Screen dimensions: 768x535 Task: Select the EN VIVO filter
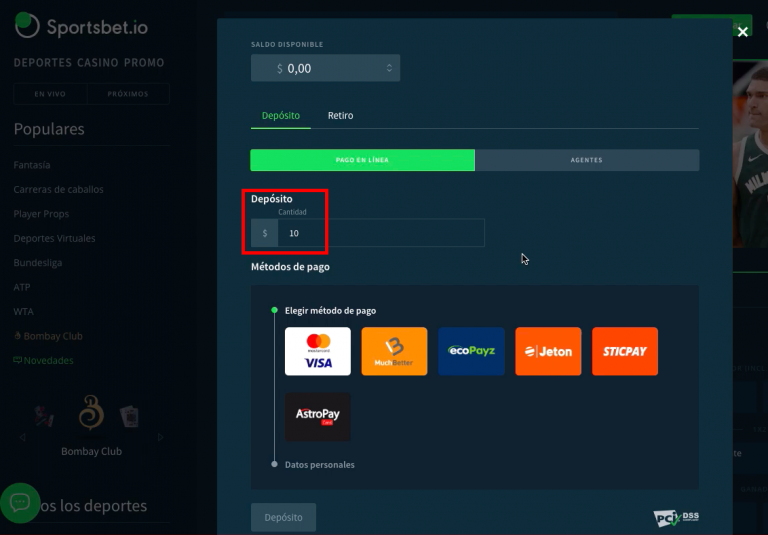coord(50,94)
